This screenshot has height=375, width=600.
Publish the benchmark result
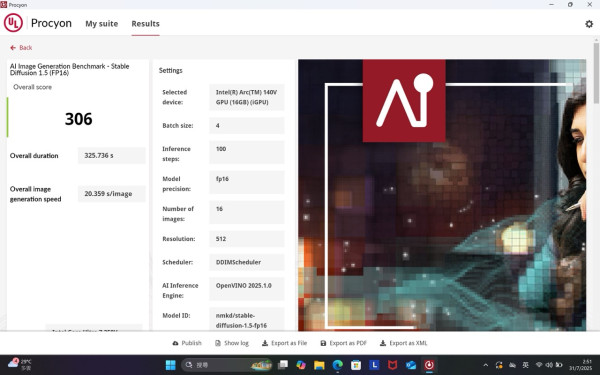pyautogui.click(x=187, y=343)
